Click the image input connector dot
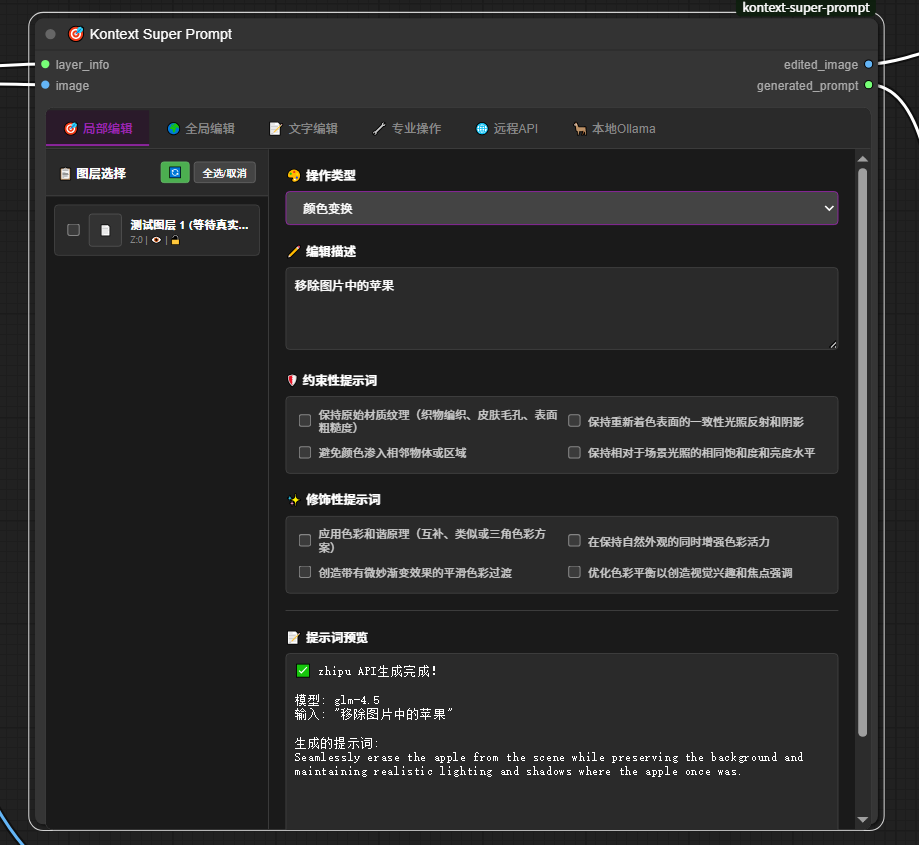The width and height of the screenshot is (919, 845). click(x=45, y=85)
